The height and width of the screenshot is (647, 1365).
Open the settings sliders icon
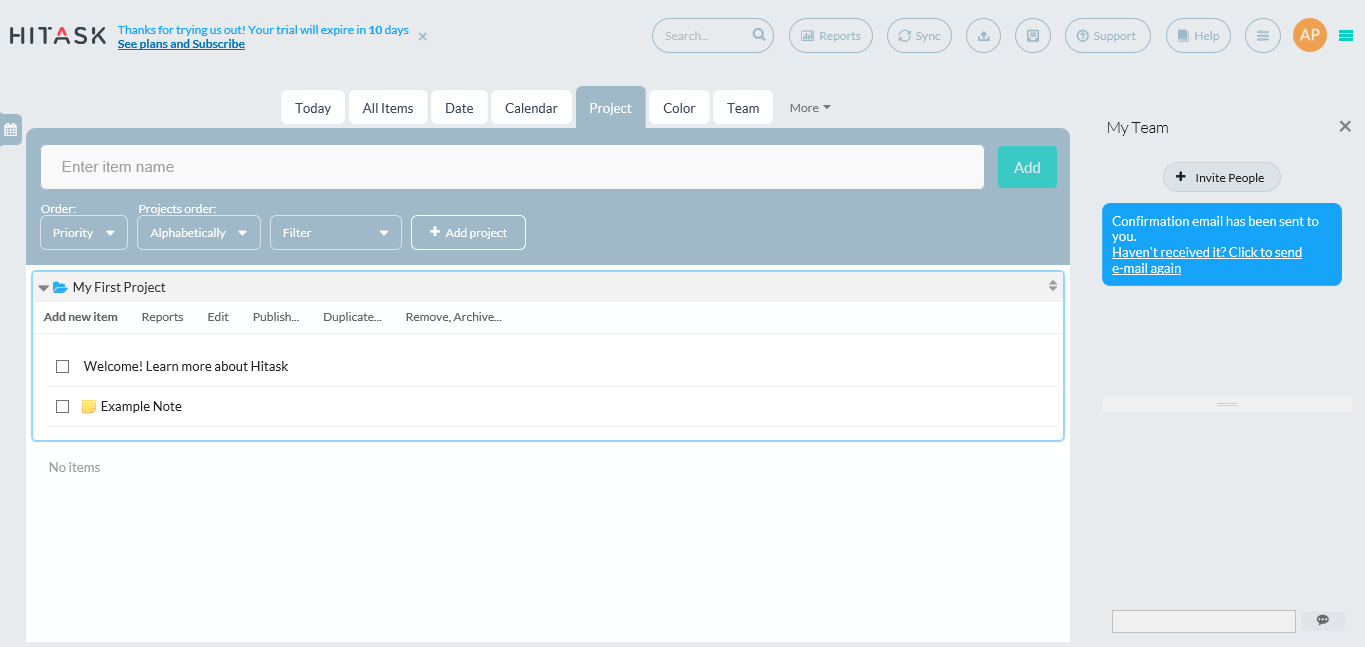(x=1263, y=36)
